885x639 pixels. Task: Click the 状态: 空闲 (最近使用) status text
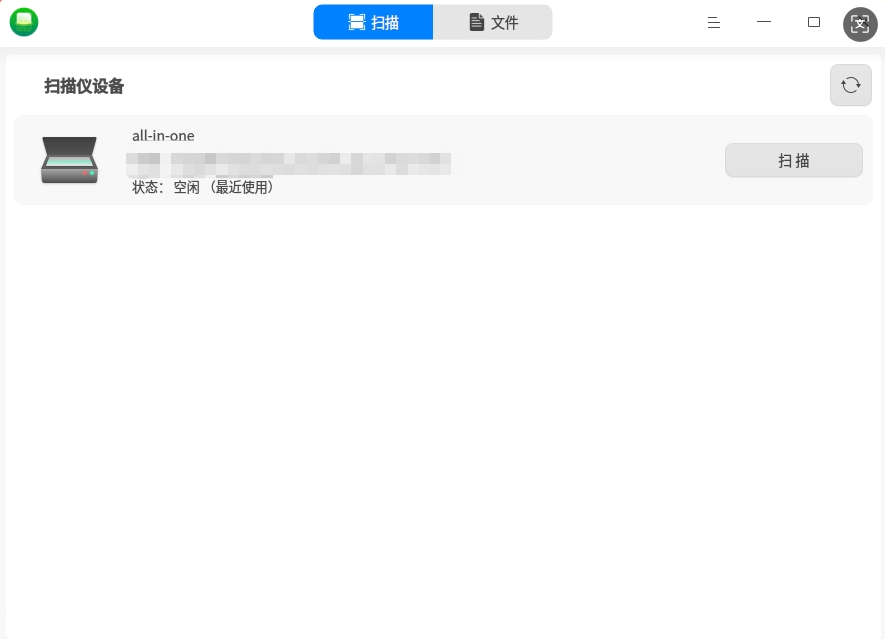click(203, 187)
